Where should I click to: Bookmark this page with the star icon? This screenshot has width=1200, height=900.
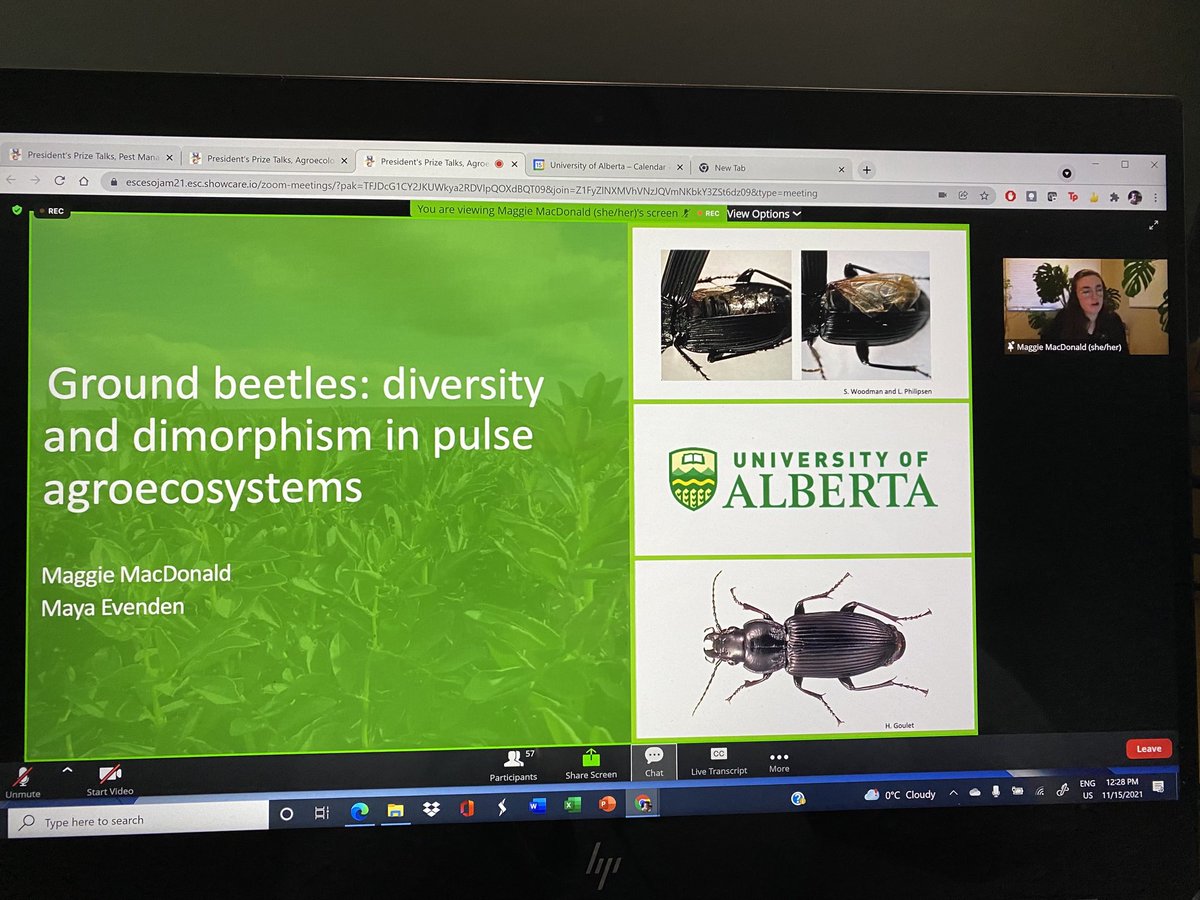pos(985,196)
